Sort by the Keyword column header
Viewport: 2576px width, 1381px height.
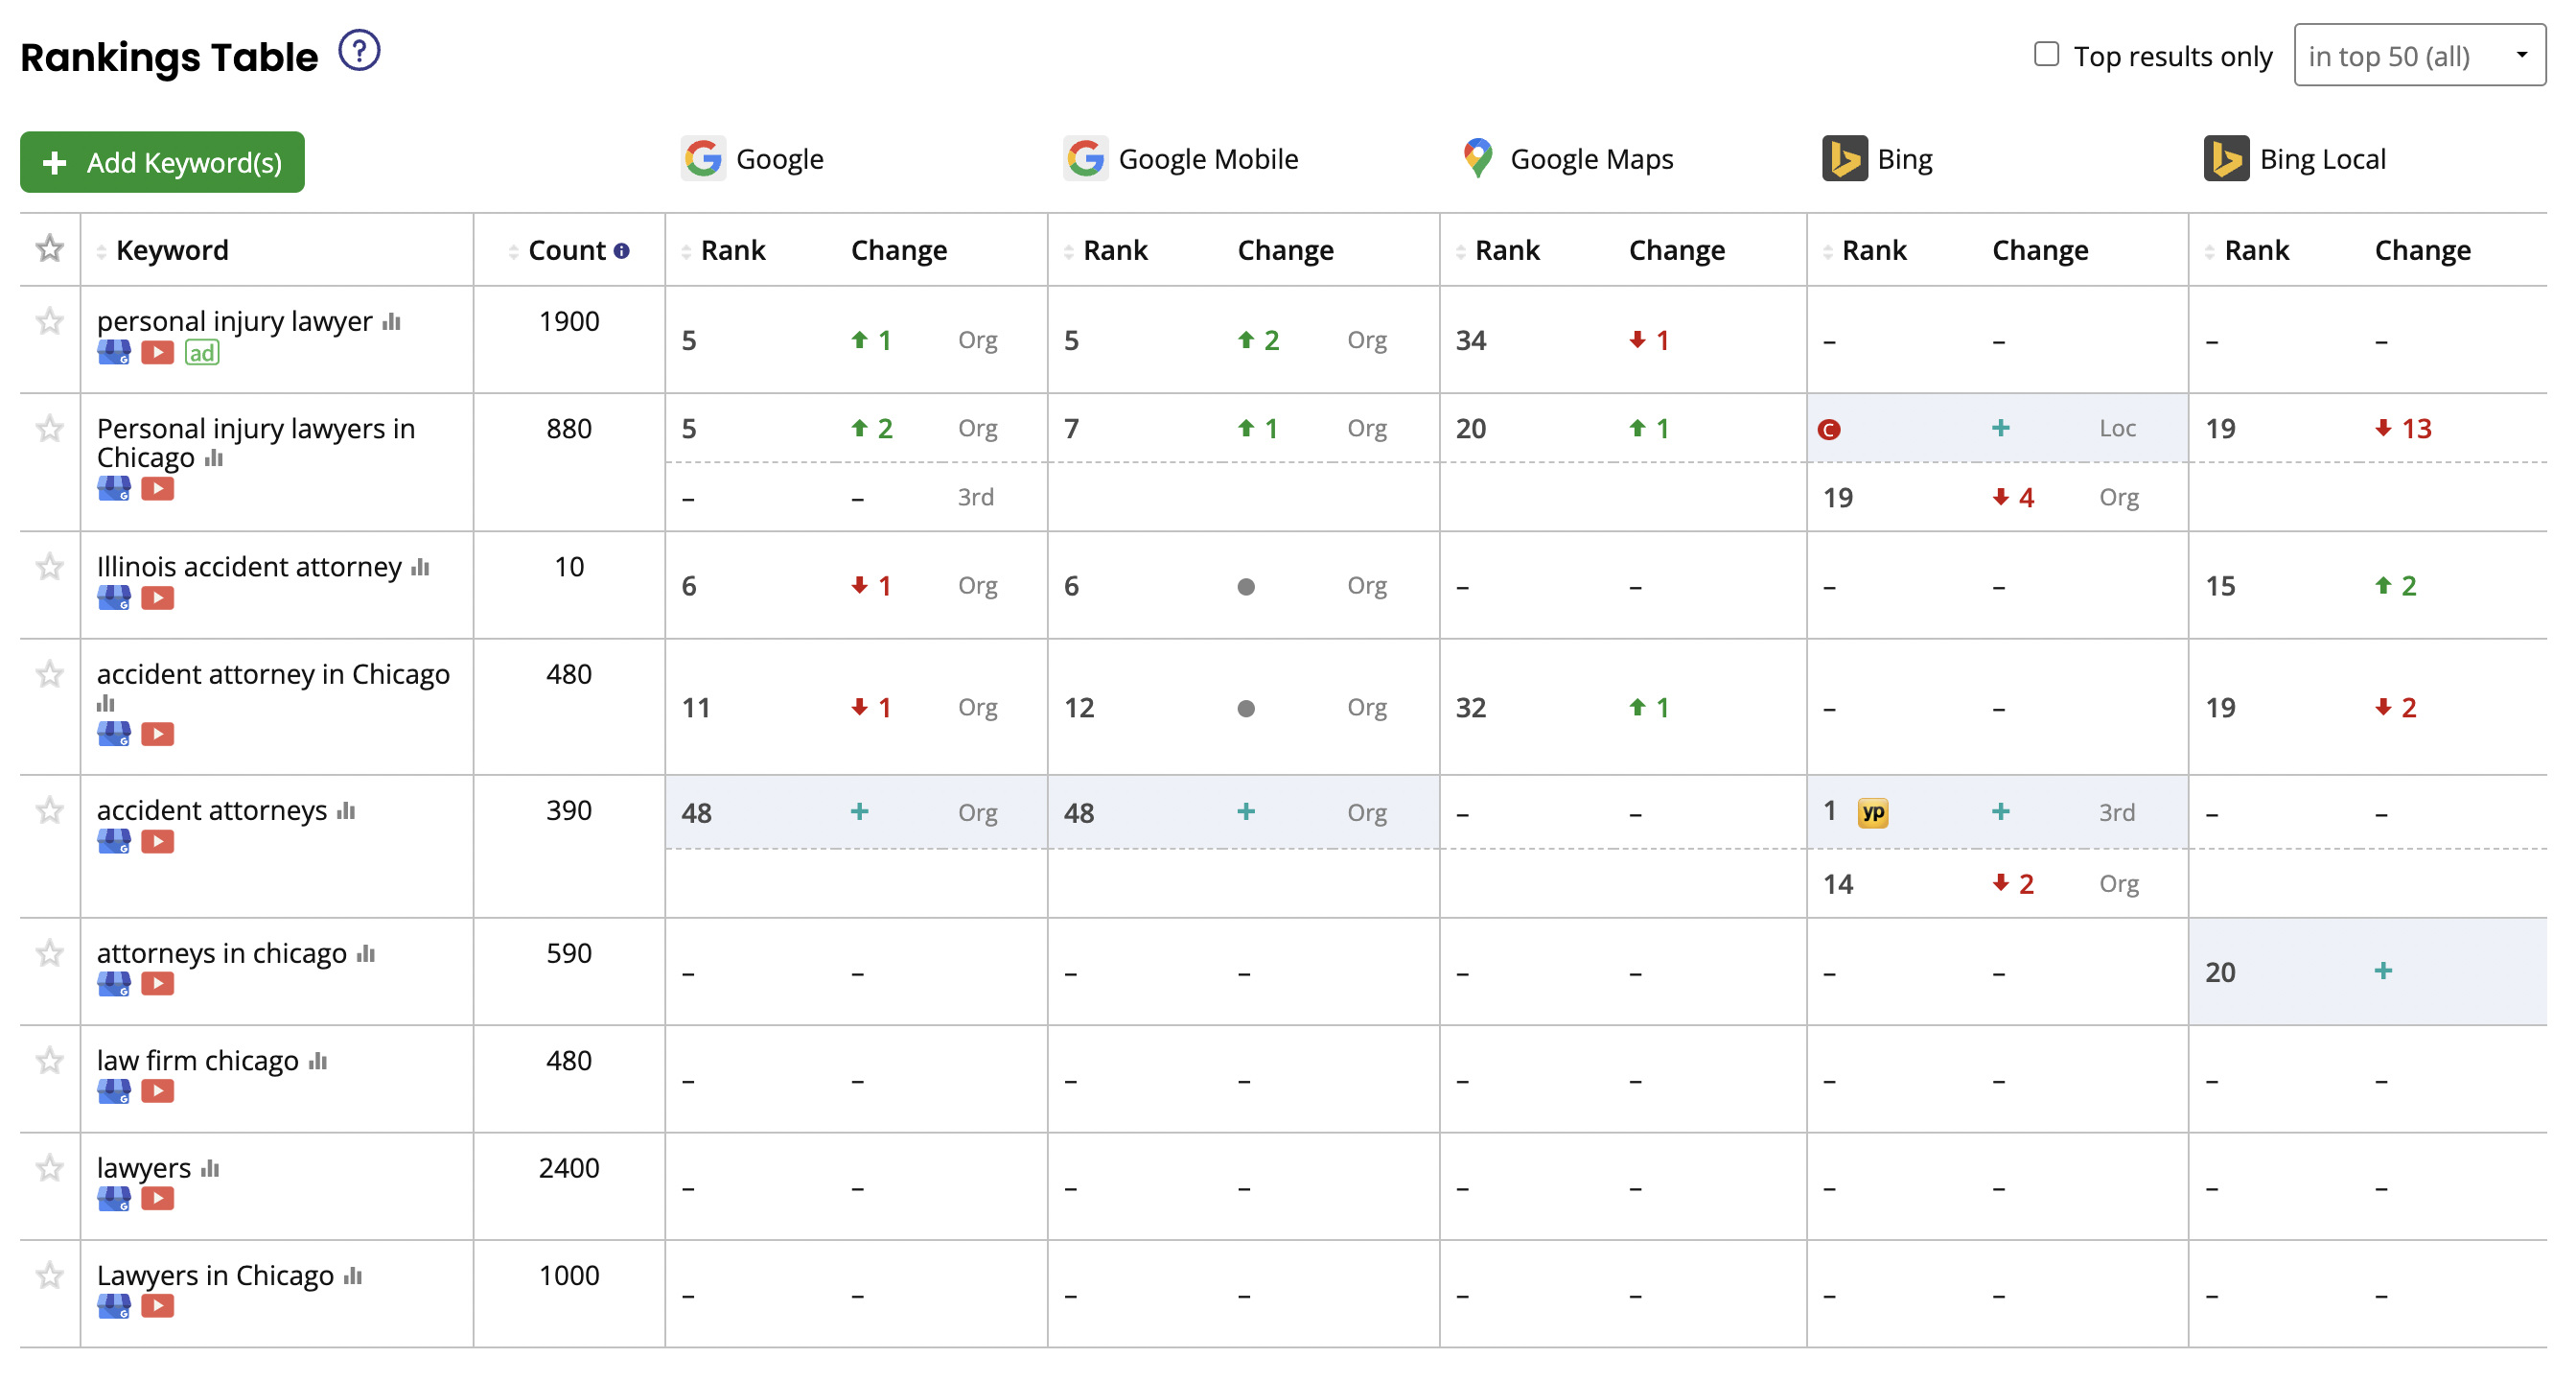pos(172,251)
